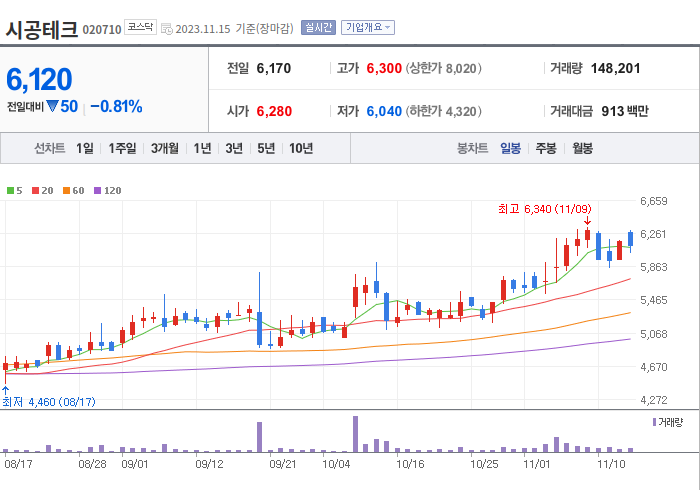
Task: Select the 1일 line chart tab
Action: 85,148
